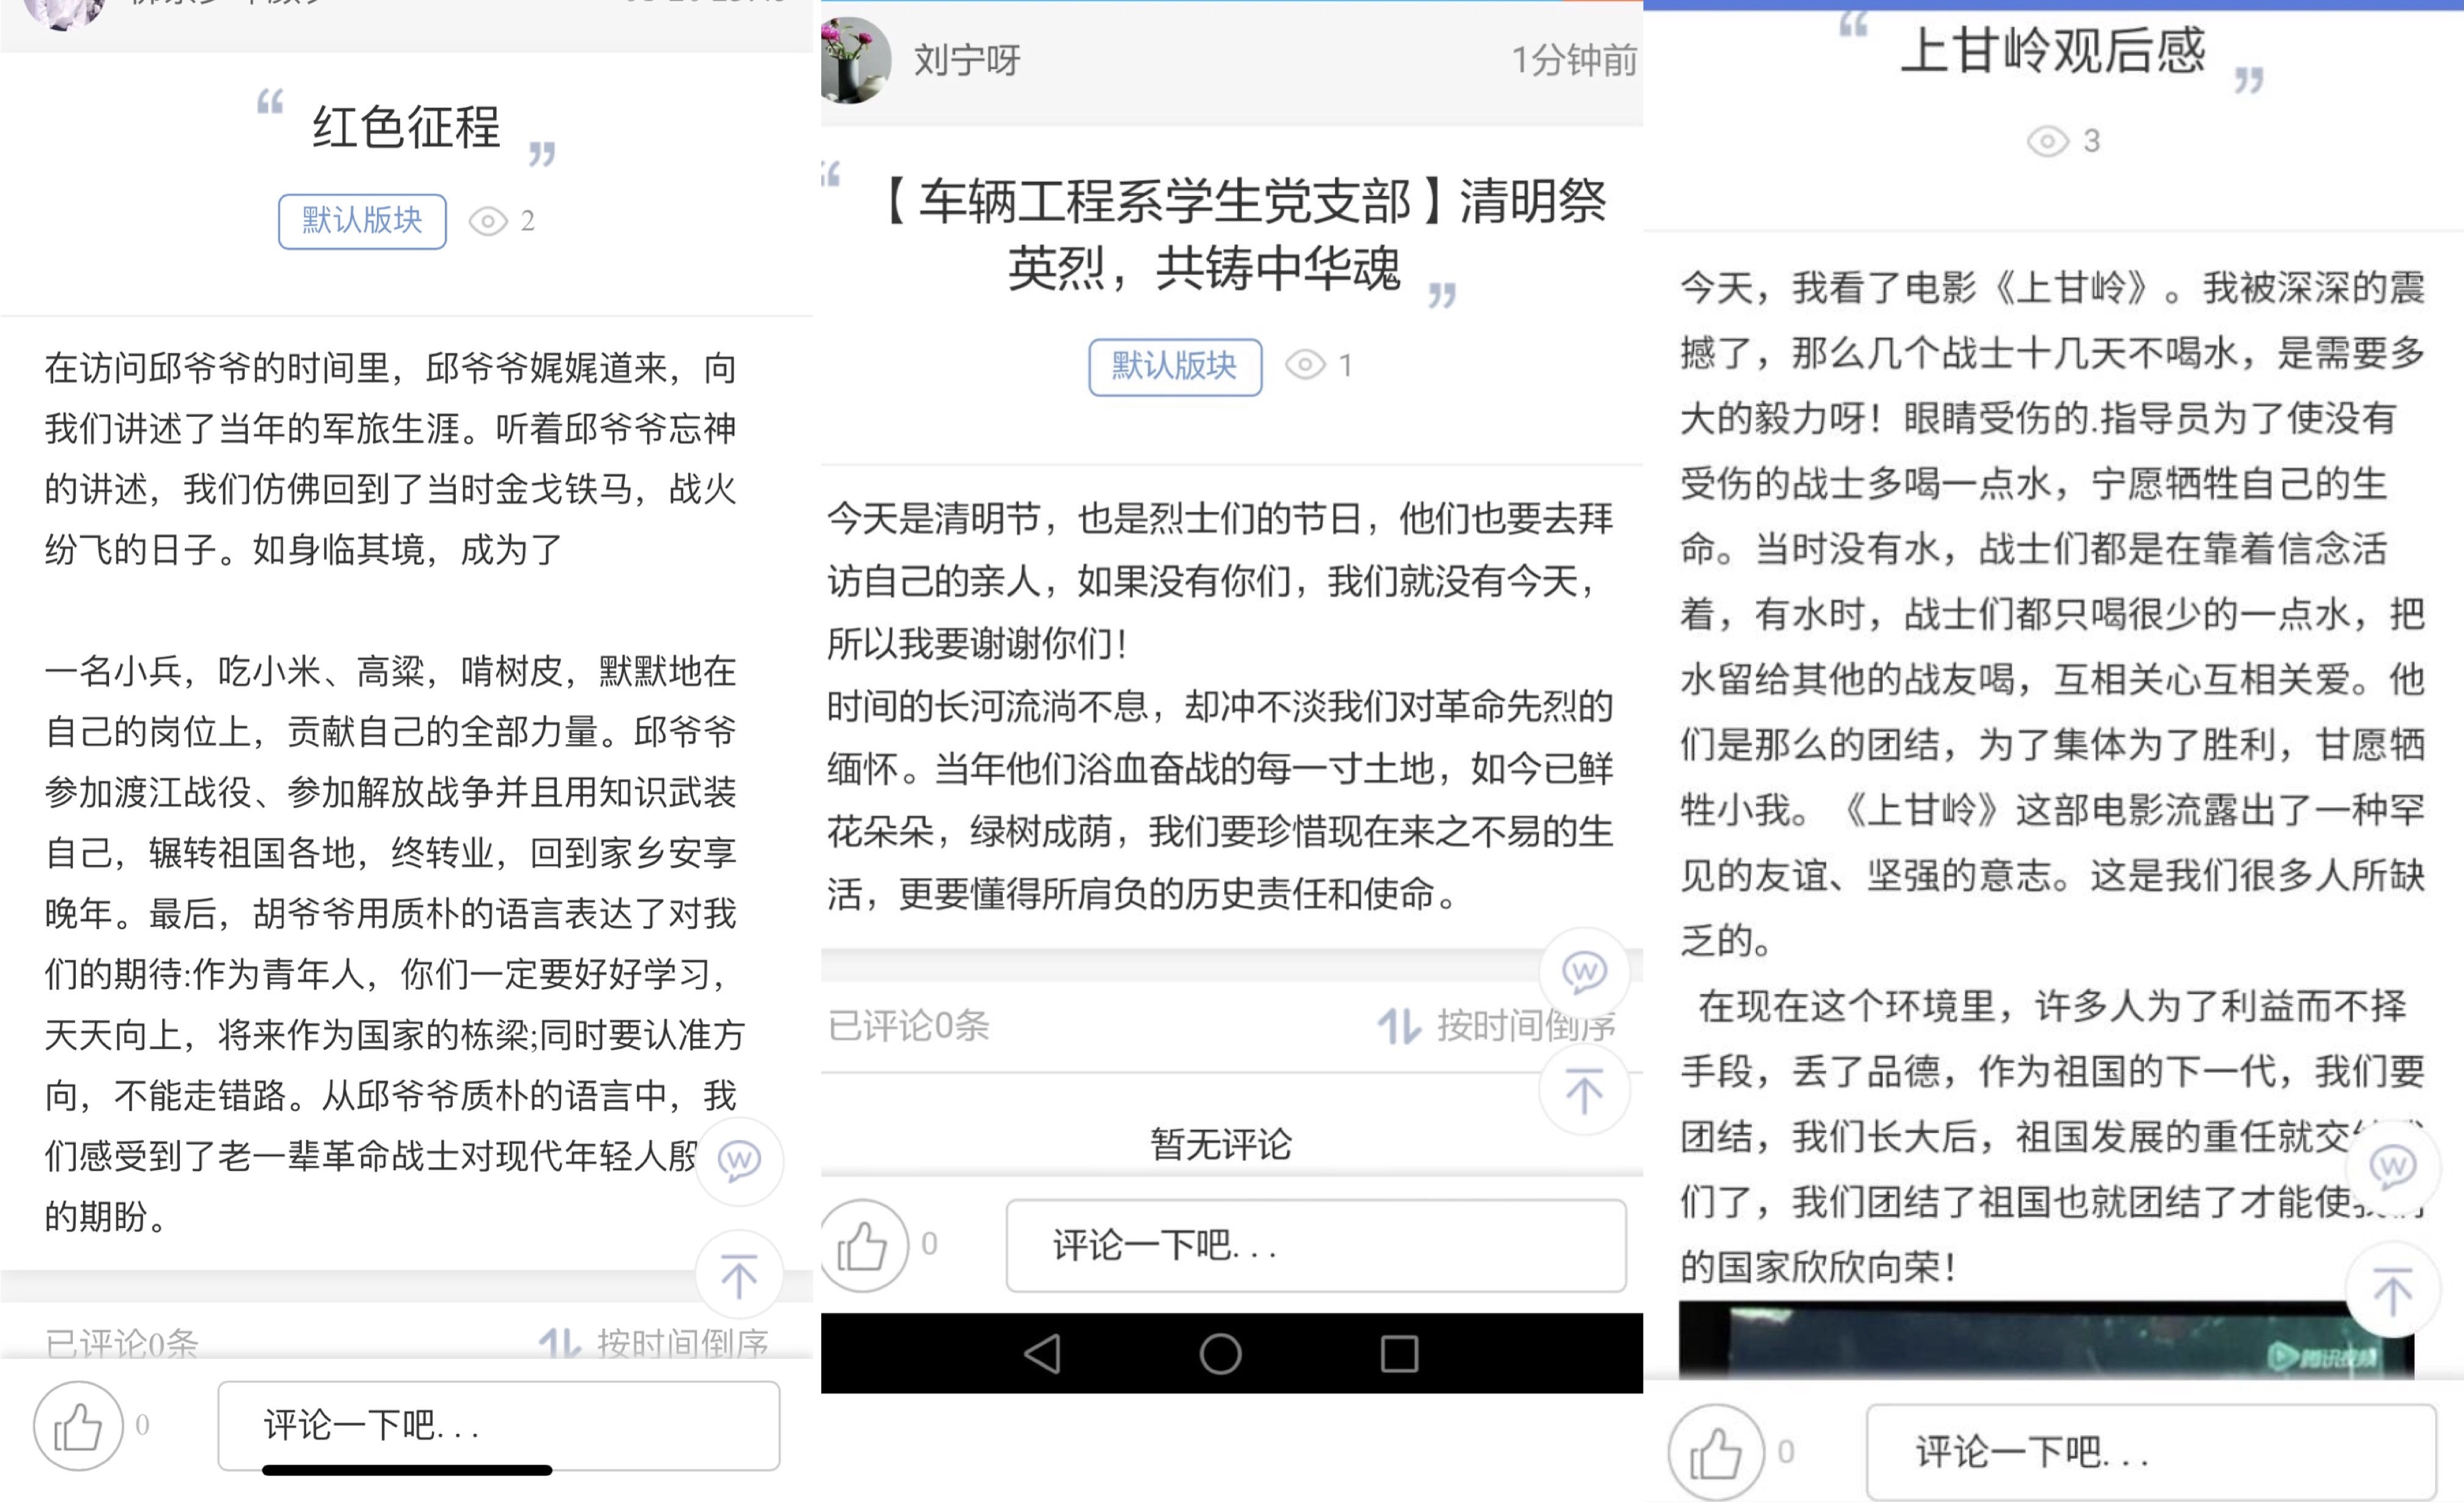Open 刘宁呀 profile avatar
2464x1502 pixels.
tap(856, 60)
